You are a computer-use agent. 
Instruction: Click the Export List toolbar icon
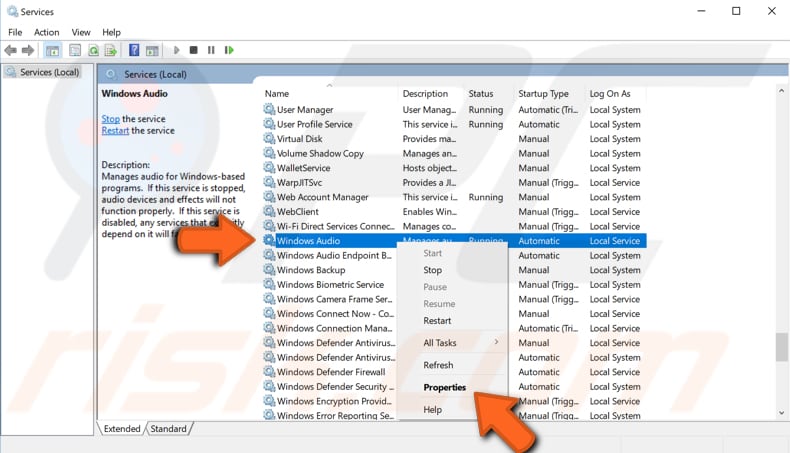click(110, 50)
